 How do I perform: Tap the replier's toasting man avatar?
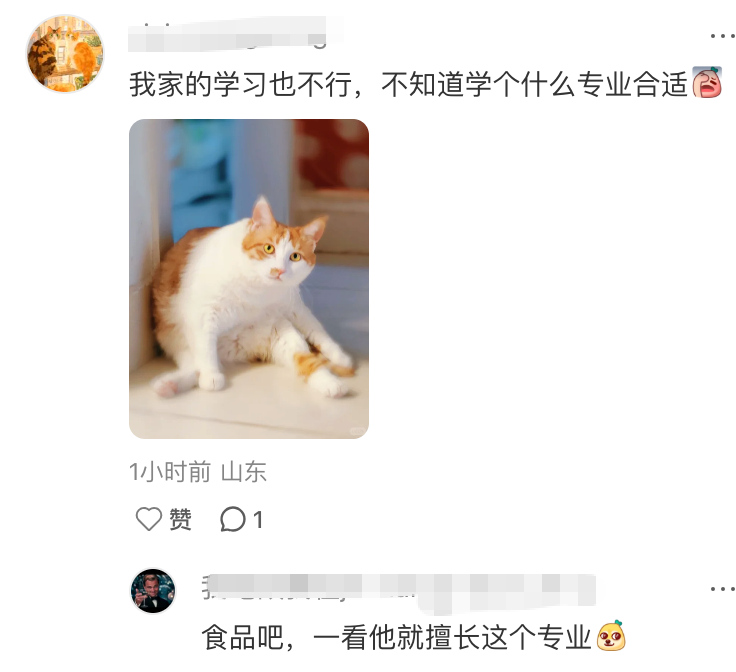click(x=153, y=591)
